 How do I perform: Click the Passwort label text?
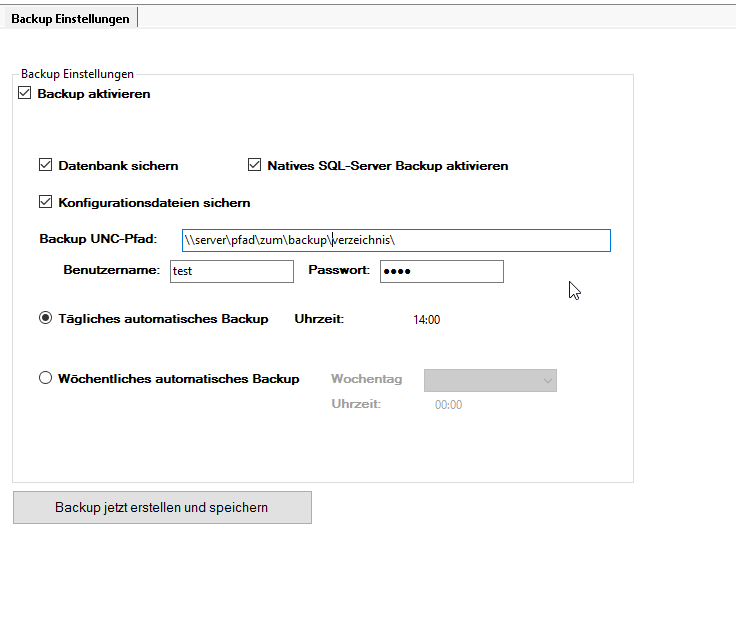339,270
